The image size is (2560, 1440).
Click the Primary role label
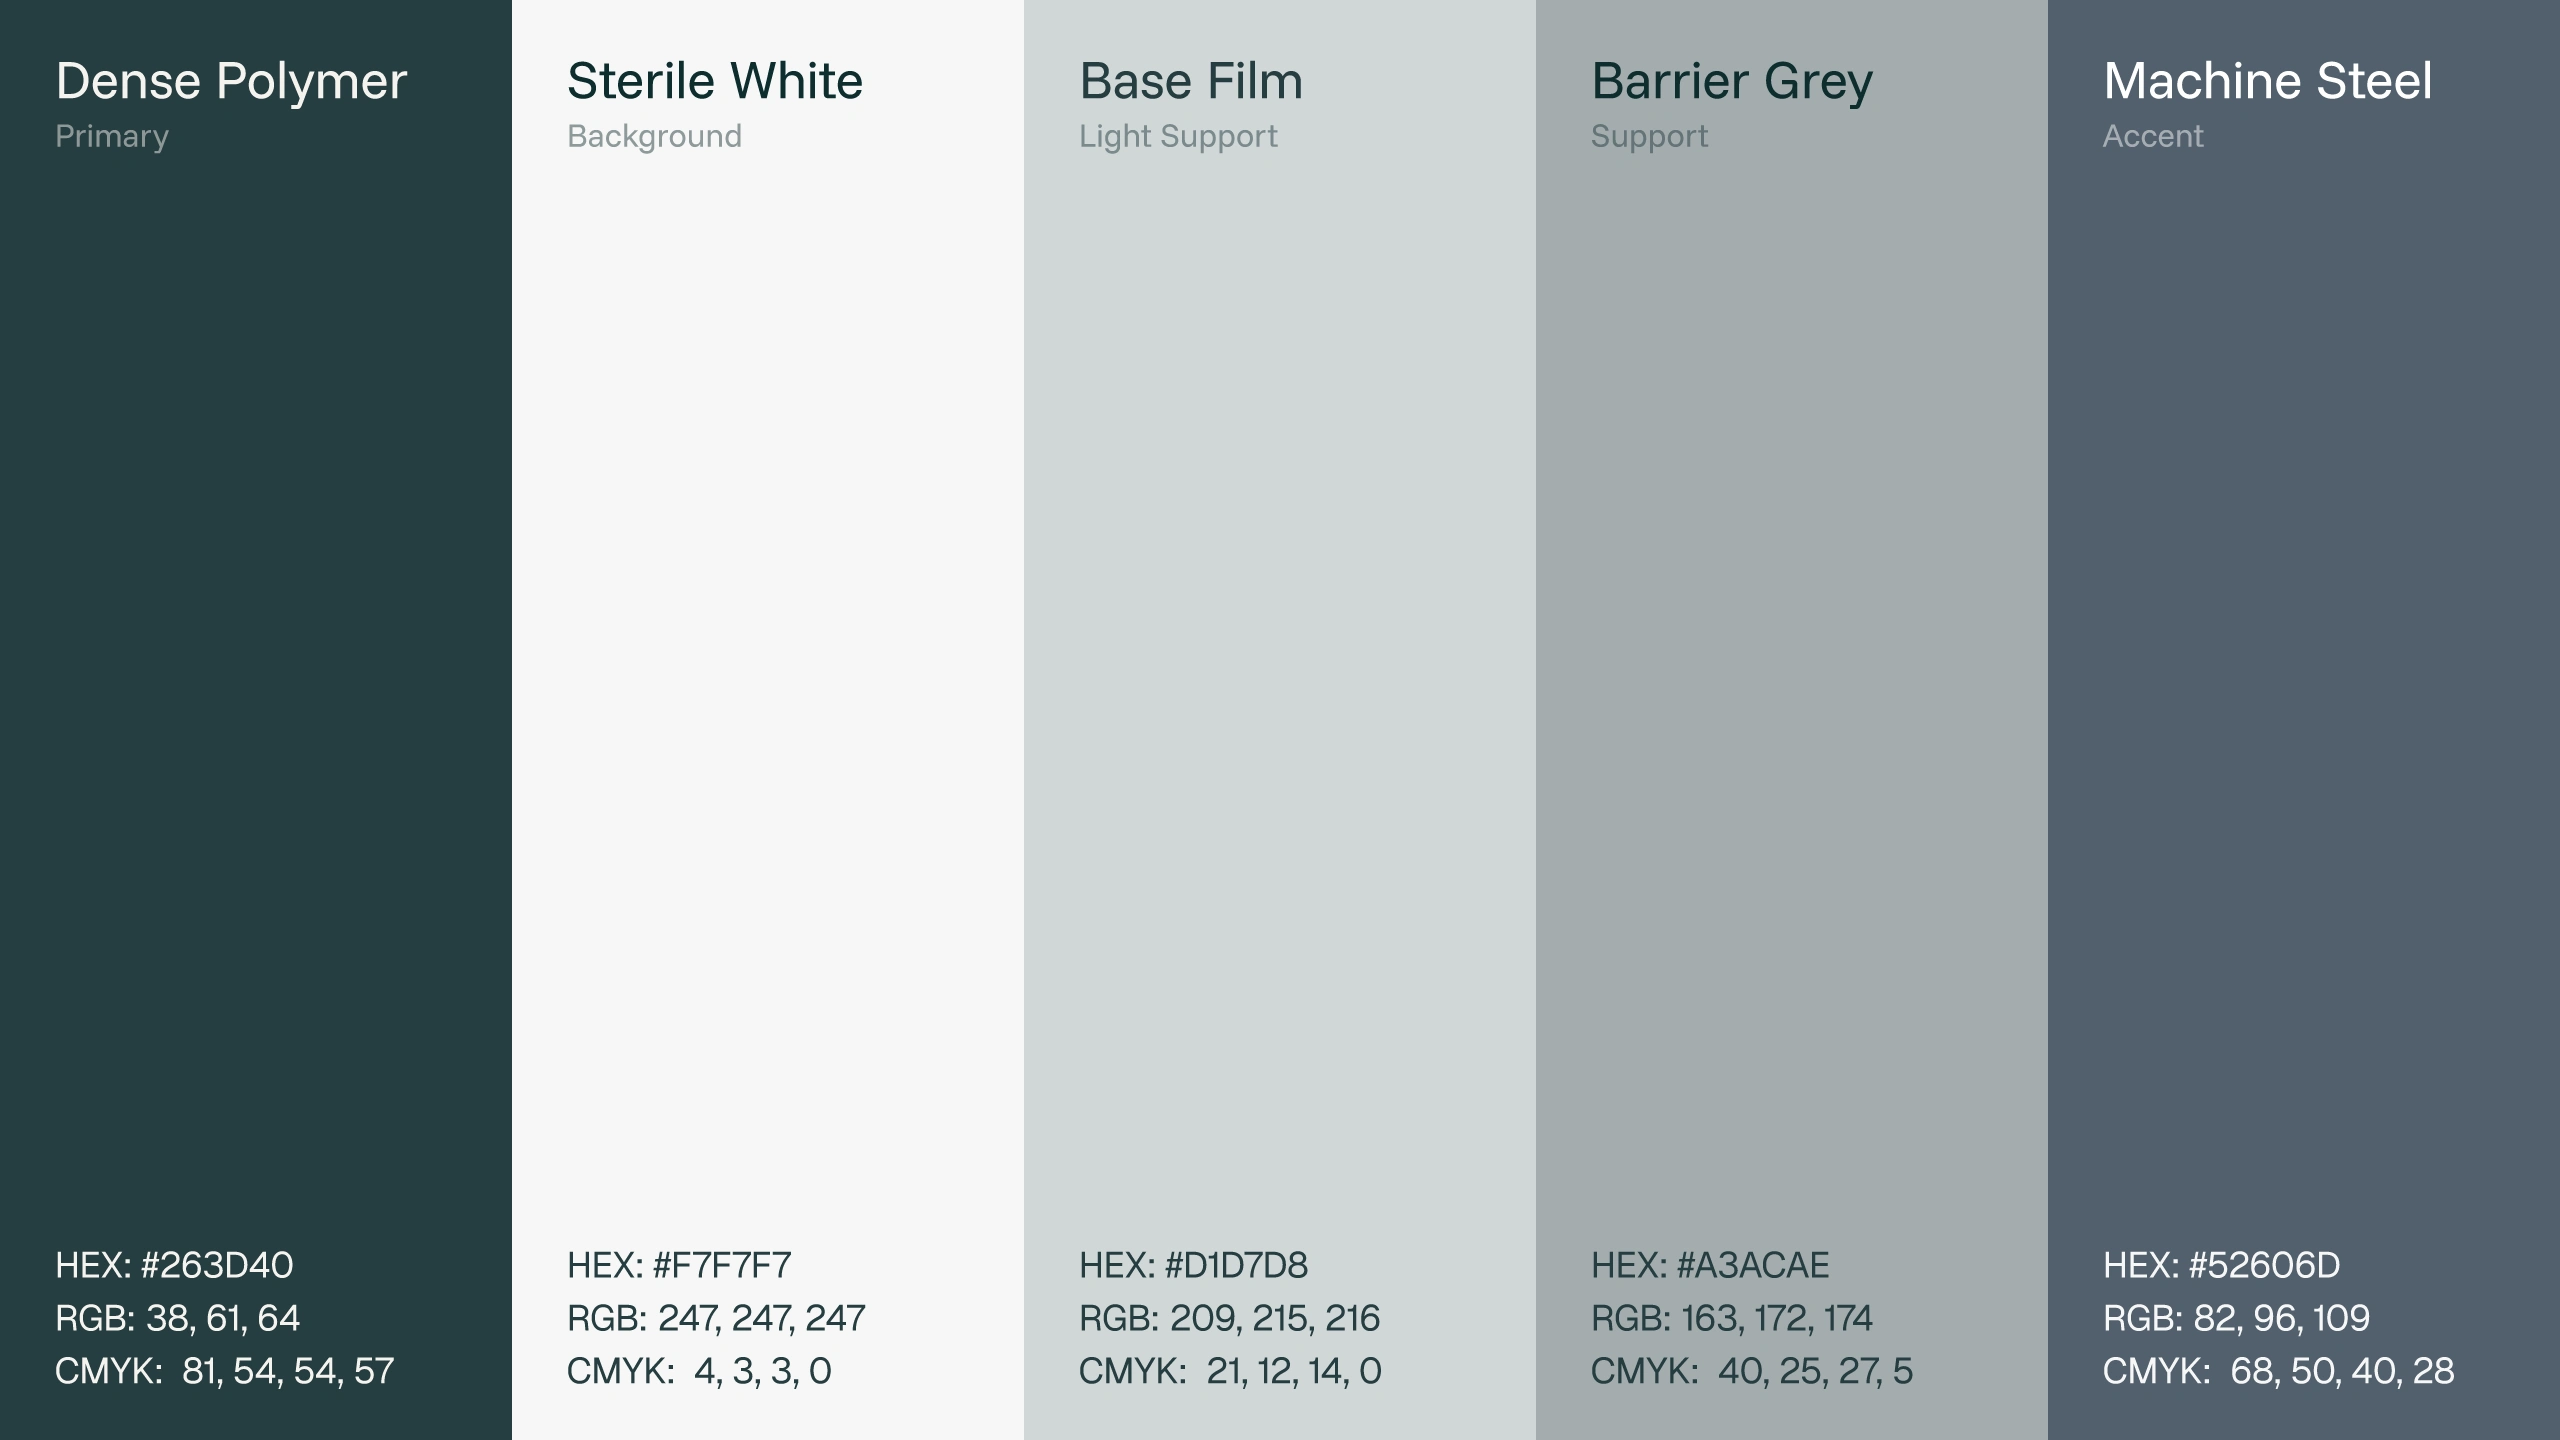[x=112, y=137]
